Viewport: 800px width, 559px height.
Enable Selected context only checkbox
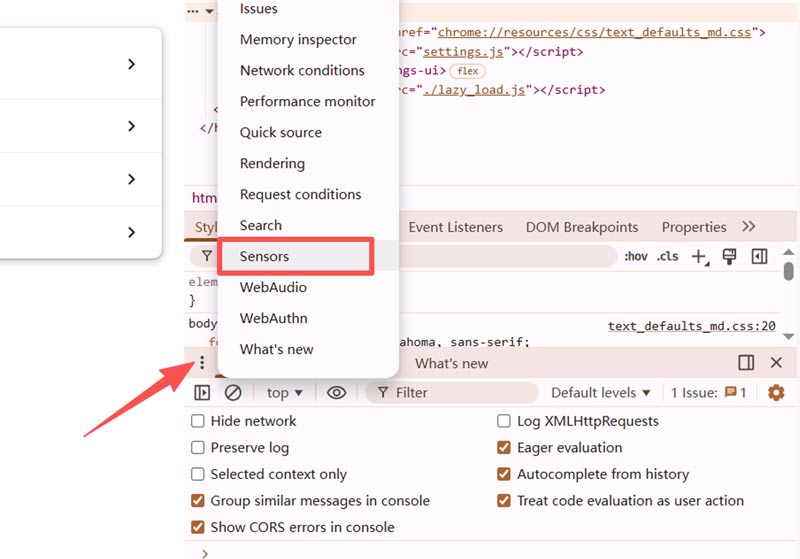197,474
